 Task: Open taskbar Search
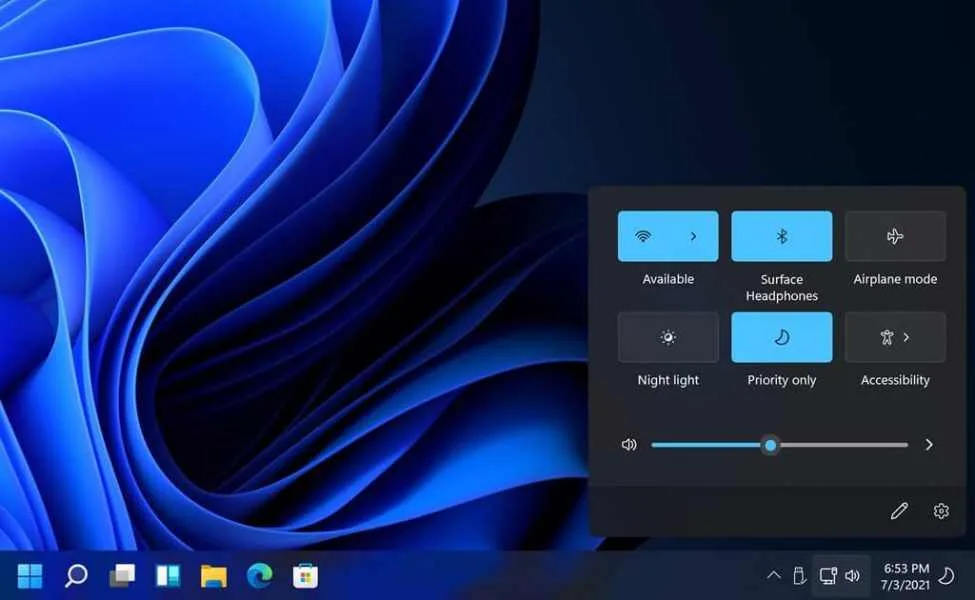76,576
